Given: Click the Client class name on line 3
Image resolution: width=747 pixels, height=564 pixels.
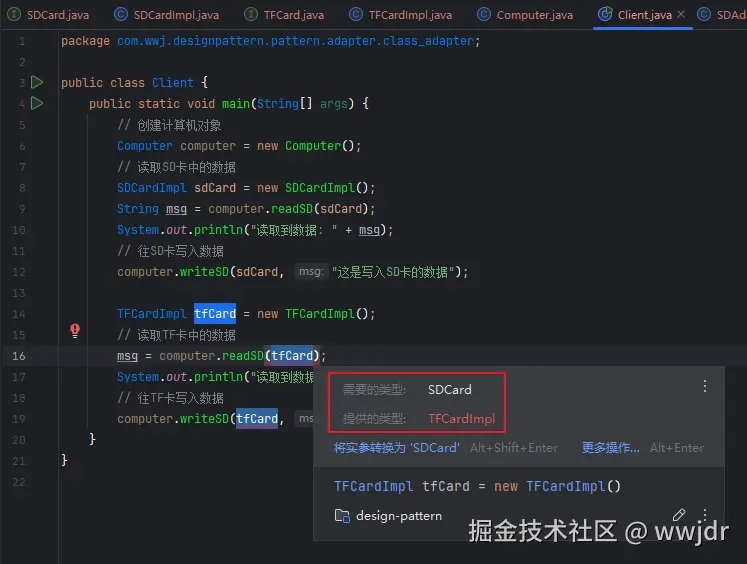Looking at the screenshot, I should coord(172,83).
